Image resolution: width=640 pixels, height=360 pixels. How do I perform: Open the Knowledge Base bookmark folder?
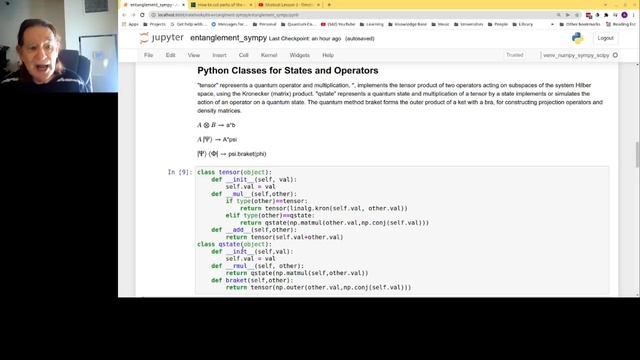tap(407, 24)
